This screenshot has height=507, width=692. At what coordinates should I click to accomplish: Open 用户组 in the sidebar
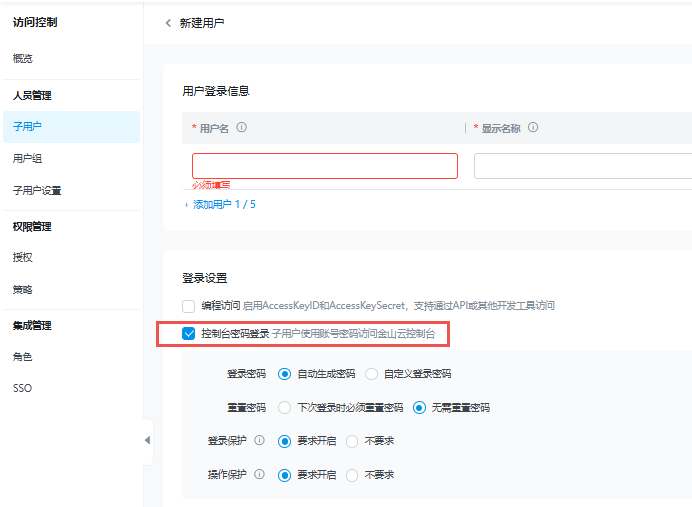(x=27, y=158)
